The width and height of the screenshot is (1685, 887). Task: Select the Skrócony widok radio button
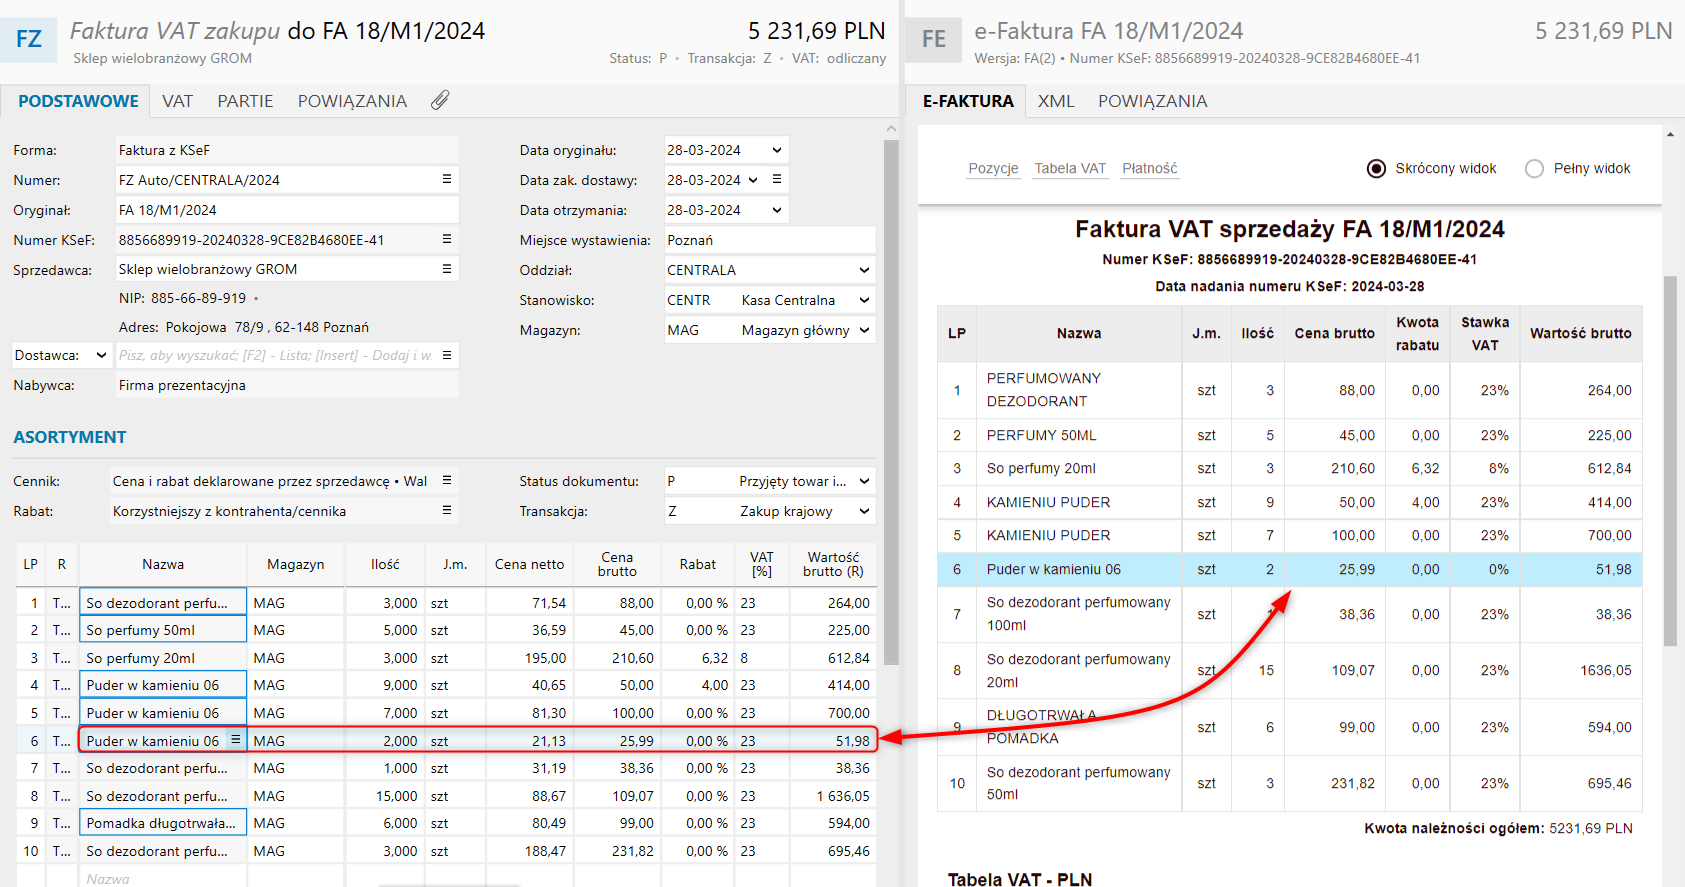coord(1376,168)
